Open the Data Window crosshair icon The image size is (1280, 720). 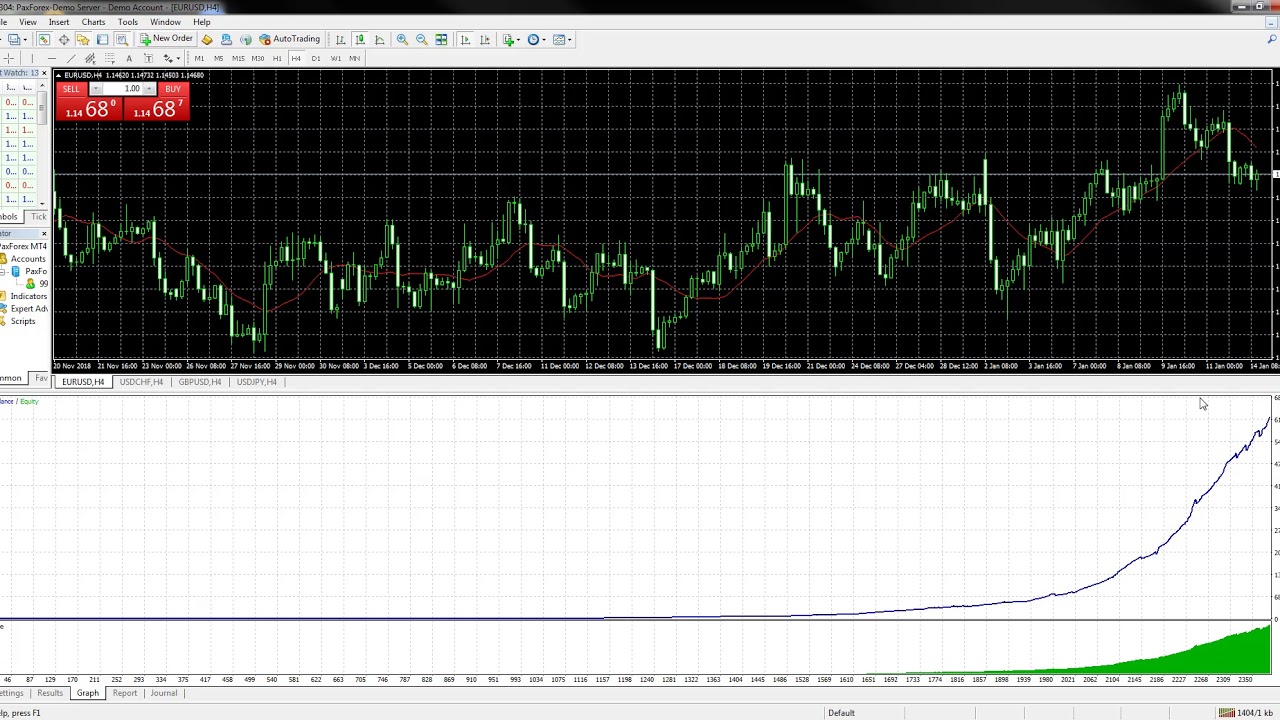[x=64, y=39]
